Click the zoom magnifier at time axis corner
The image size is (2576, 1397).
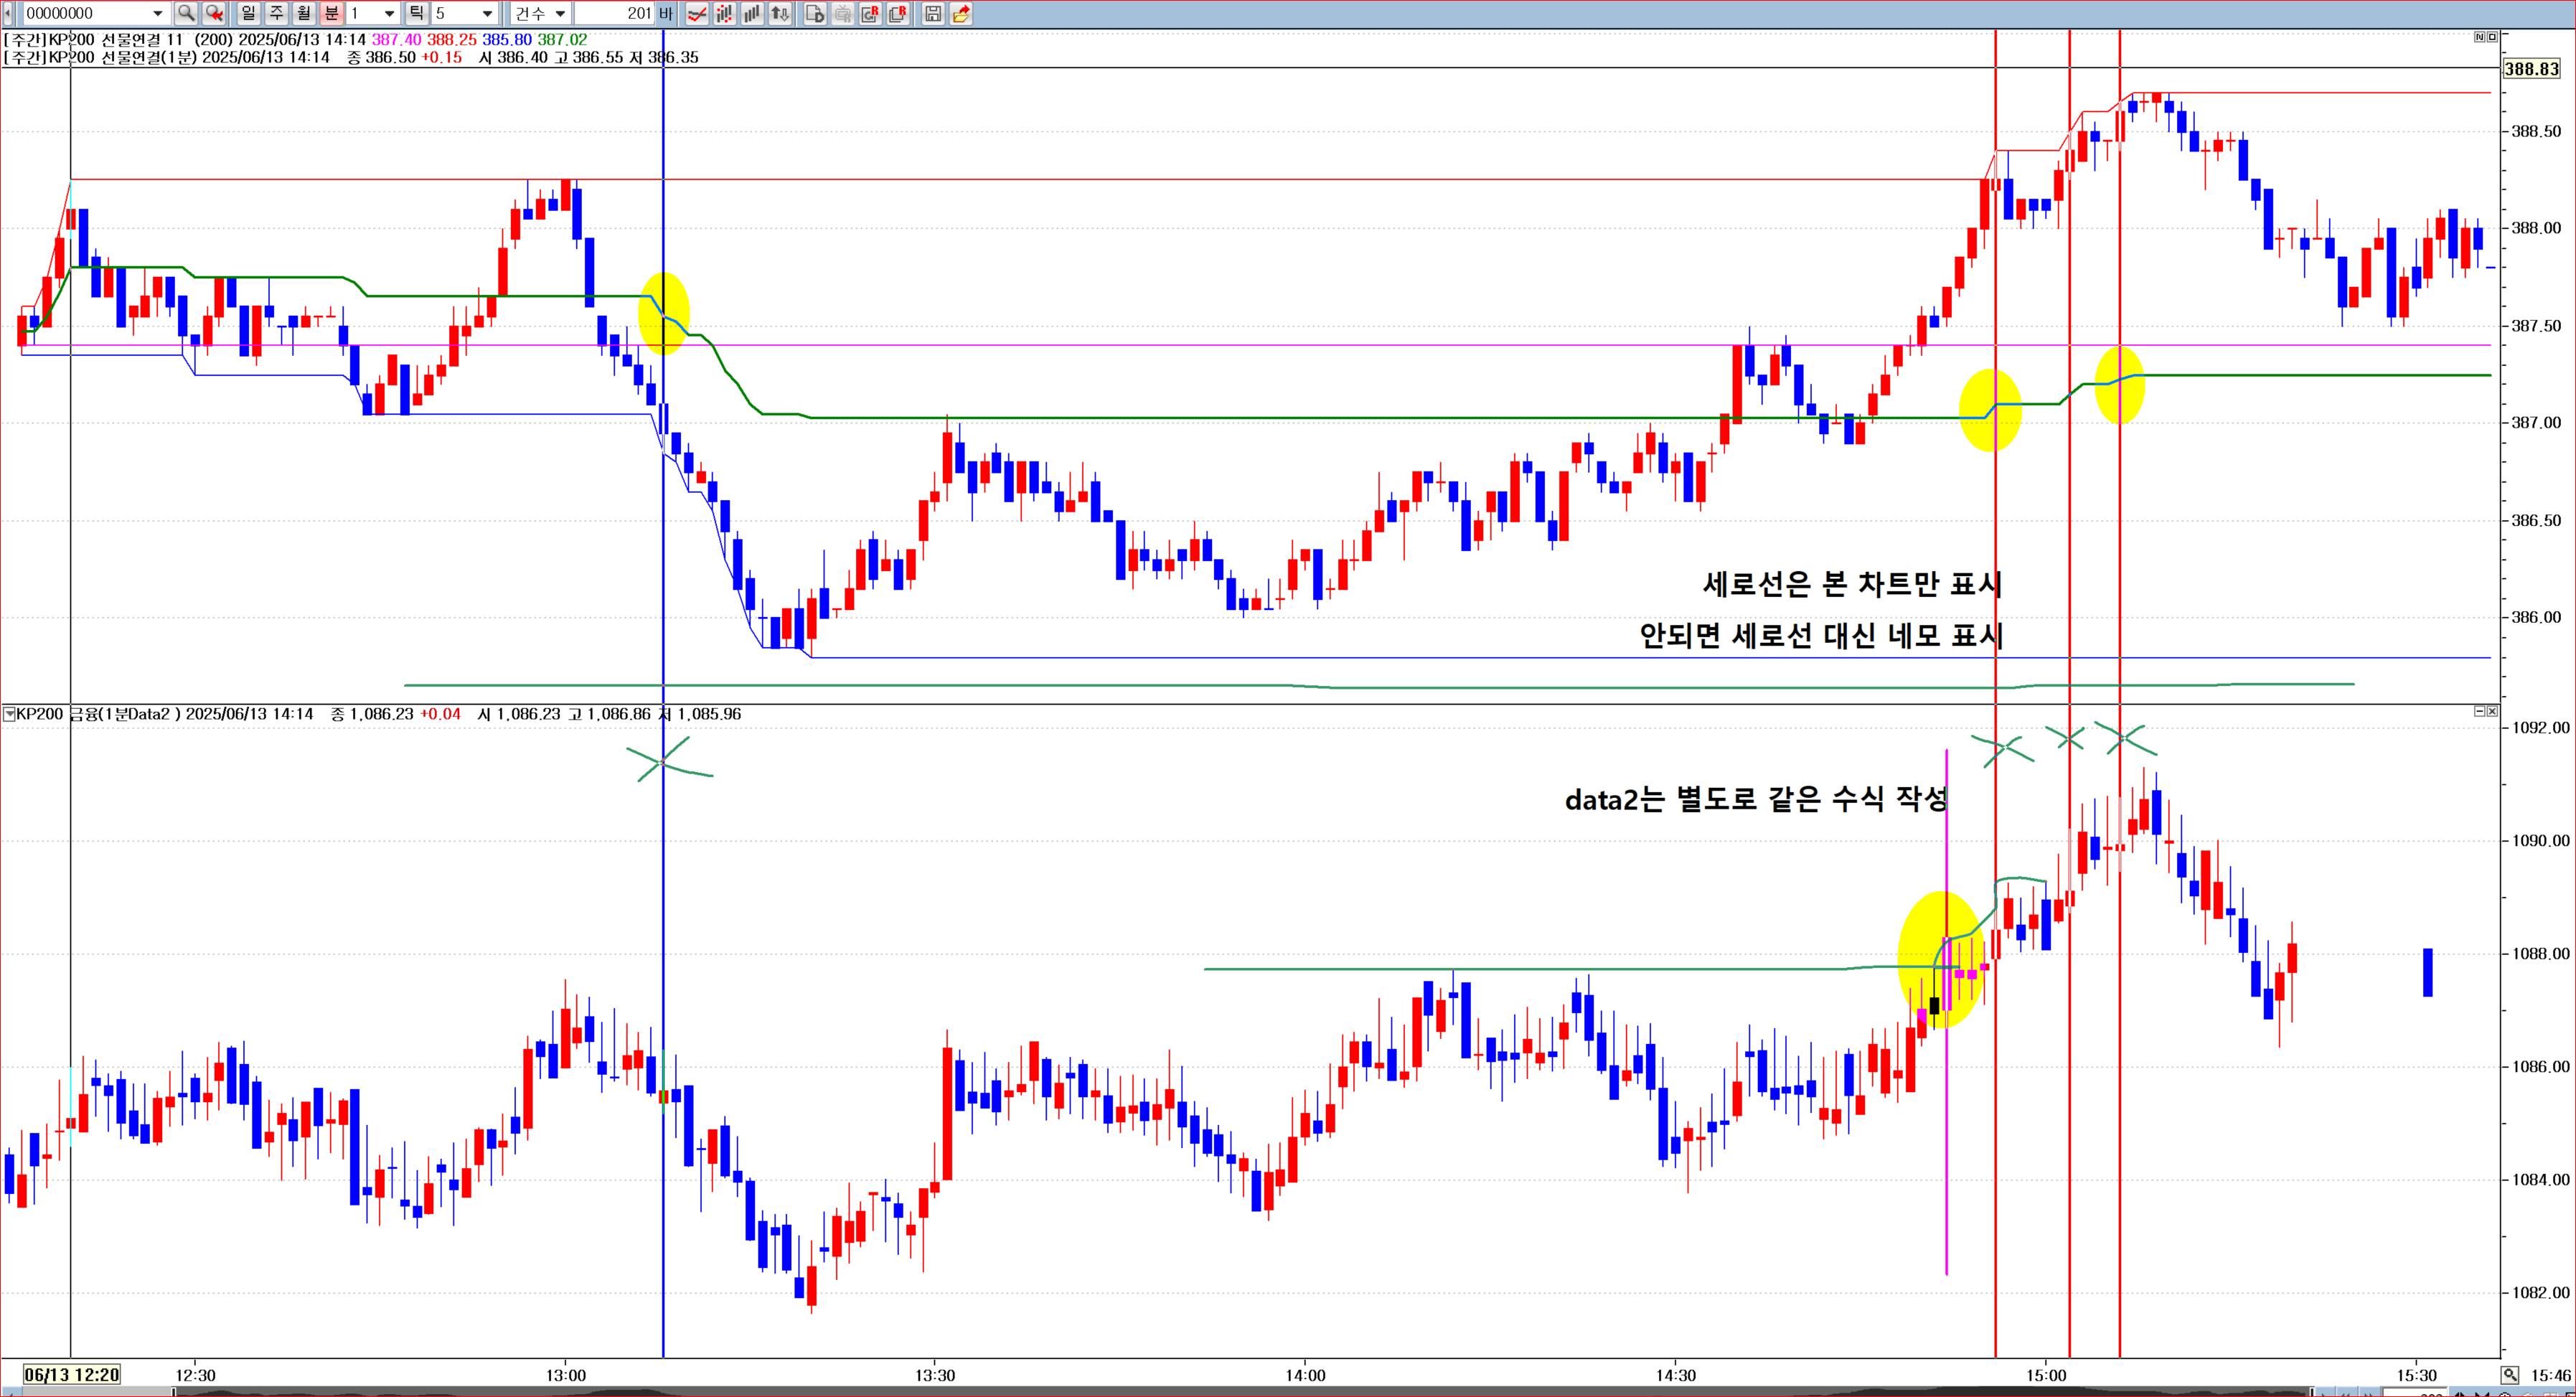2510,1374
